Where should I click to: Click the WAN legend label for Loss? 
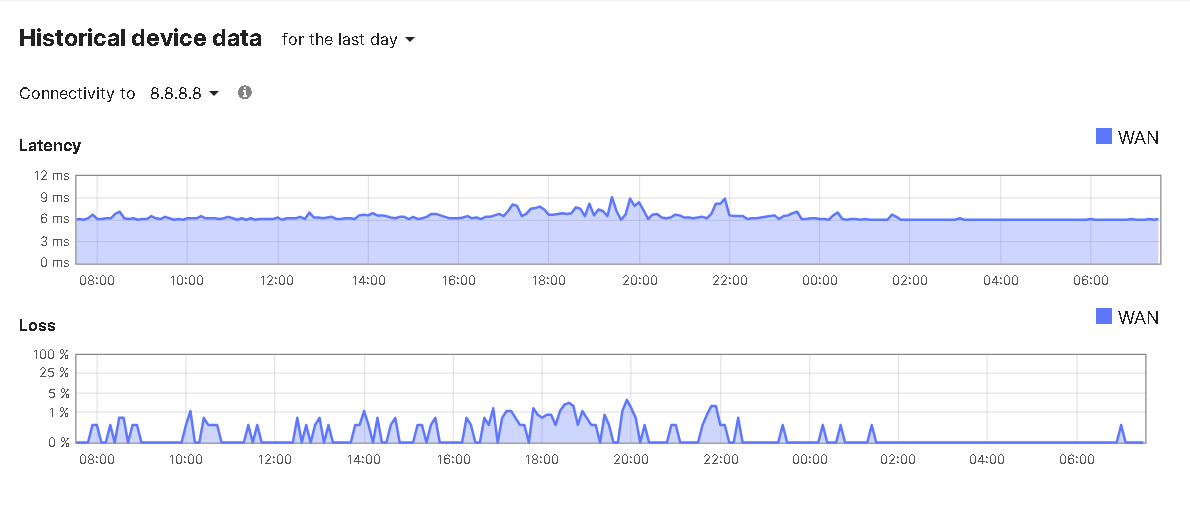tap(1138, 318)
